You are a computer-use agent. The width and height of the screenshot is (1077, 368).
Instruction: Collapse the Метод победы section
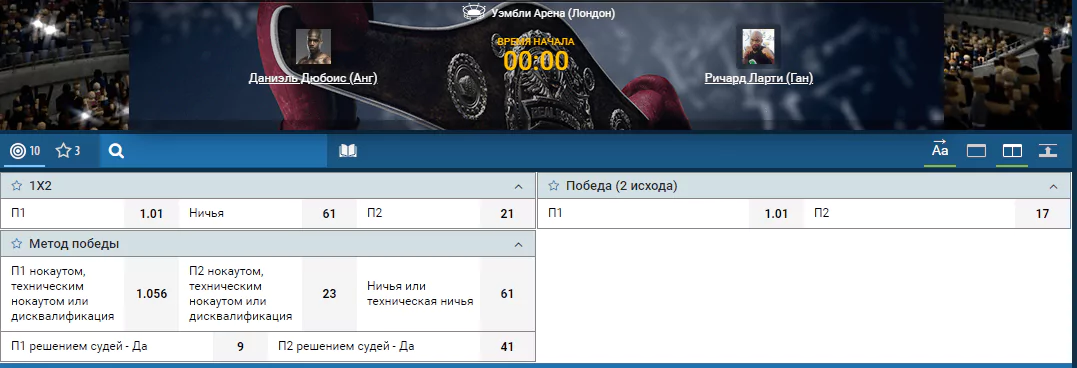click(x=519, y=244)
